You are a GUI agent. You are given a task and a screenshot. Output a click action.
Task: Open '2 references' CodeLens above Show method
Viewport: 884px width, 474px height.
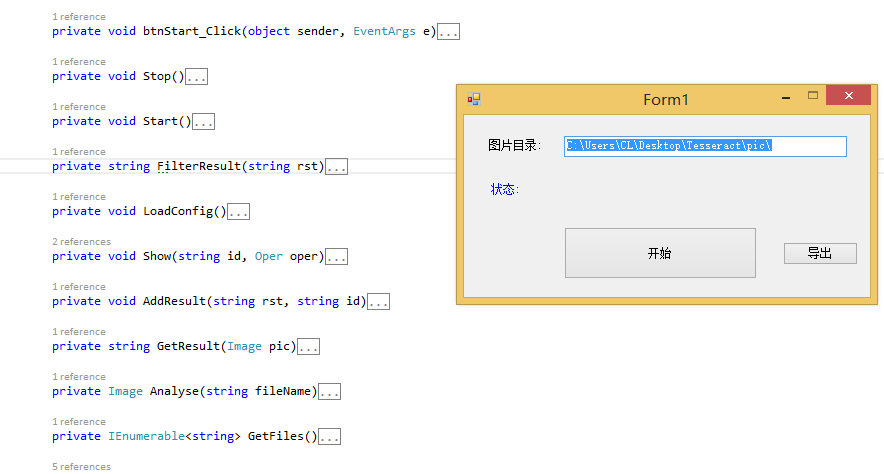(x=82, y=242)
